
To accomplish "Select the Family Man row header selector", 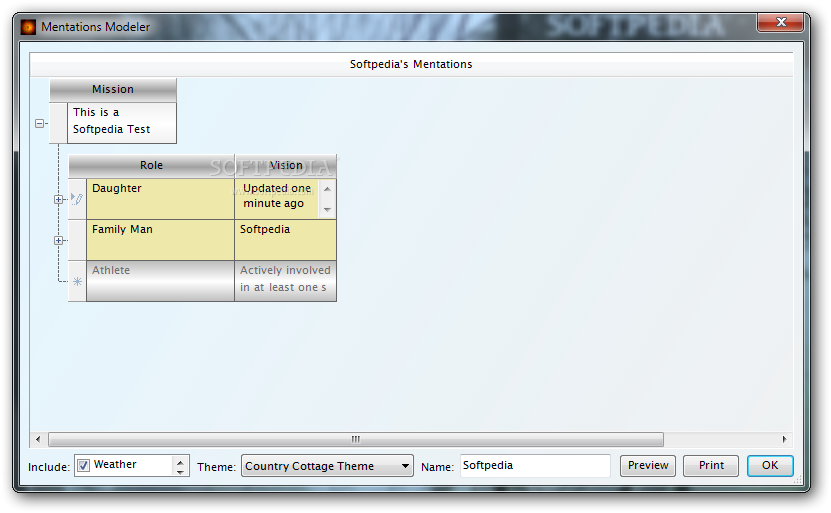I will (77, 240).
